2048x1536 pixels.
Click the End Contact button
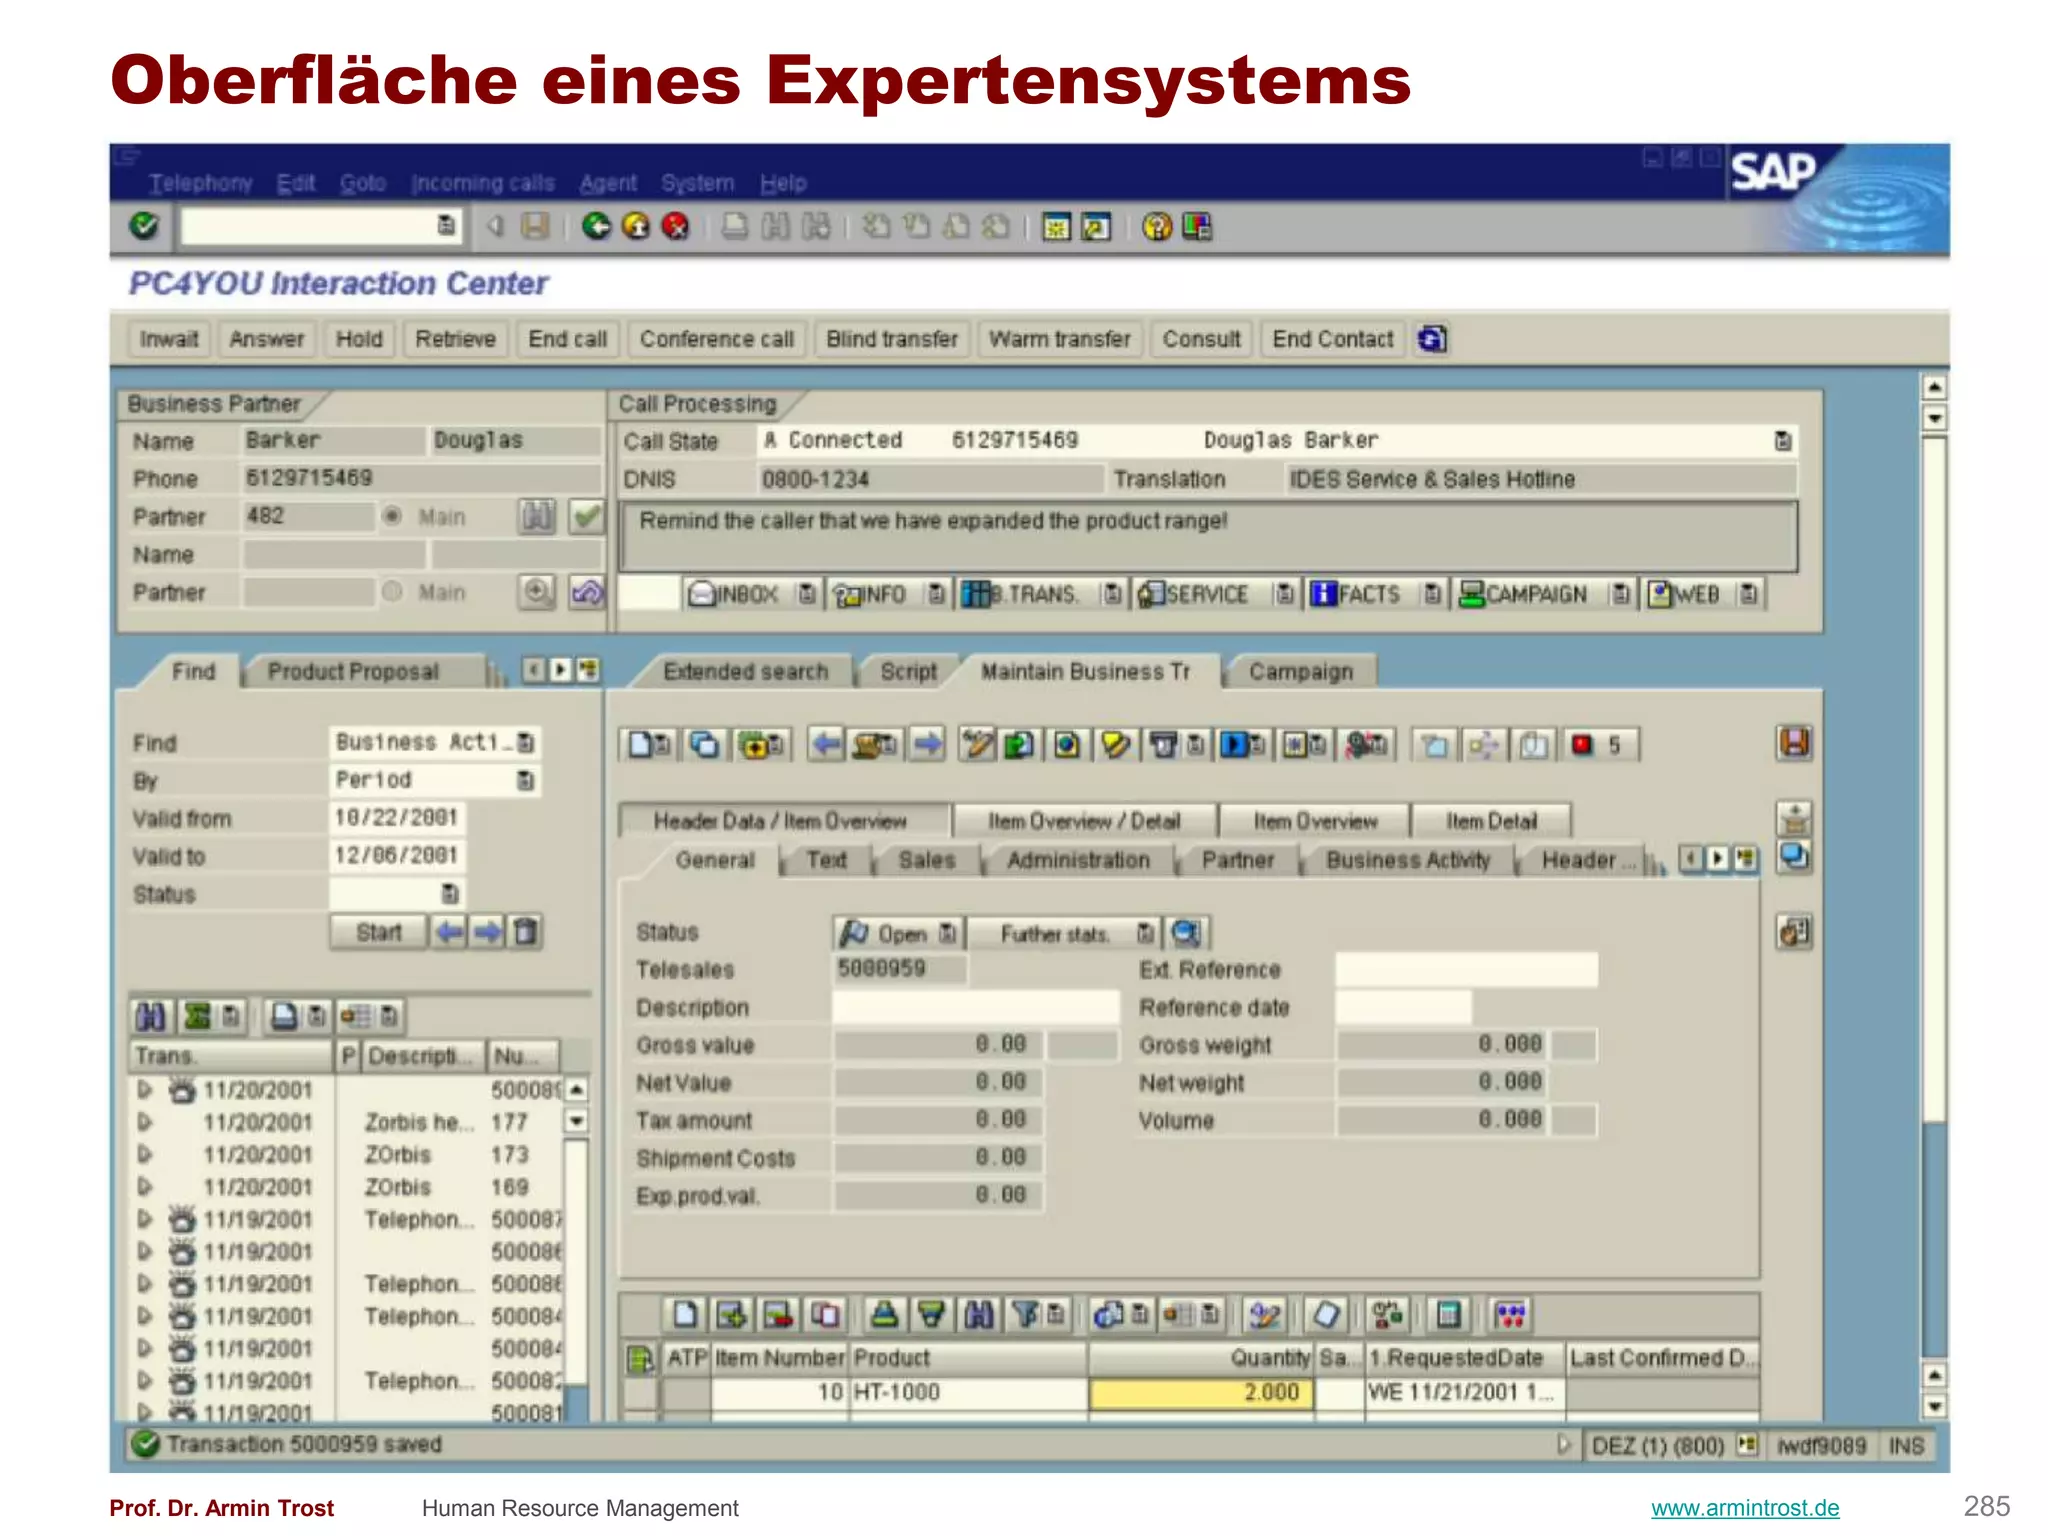pos(1333,339)
